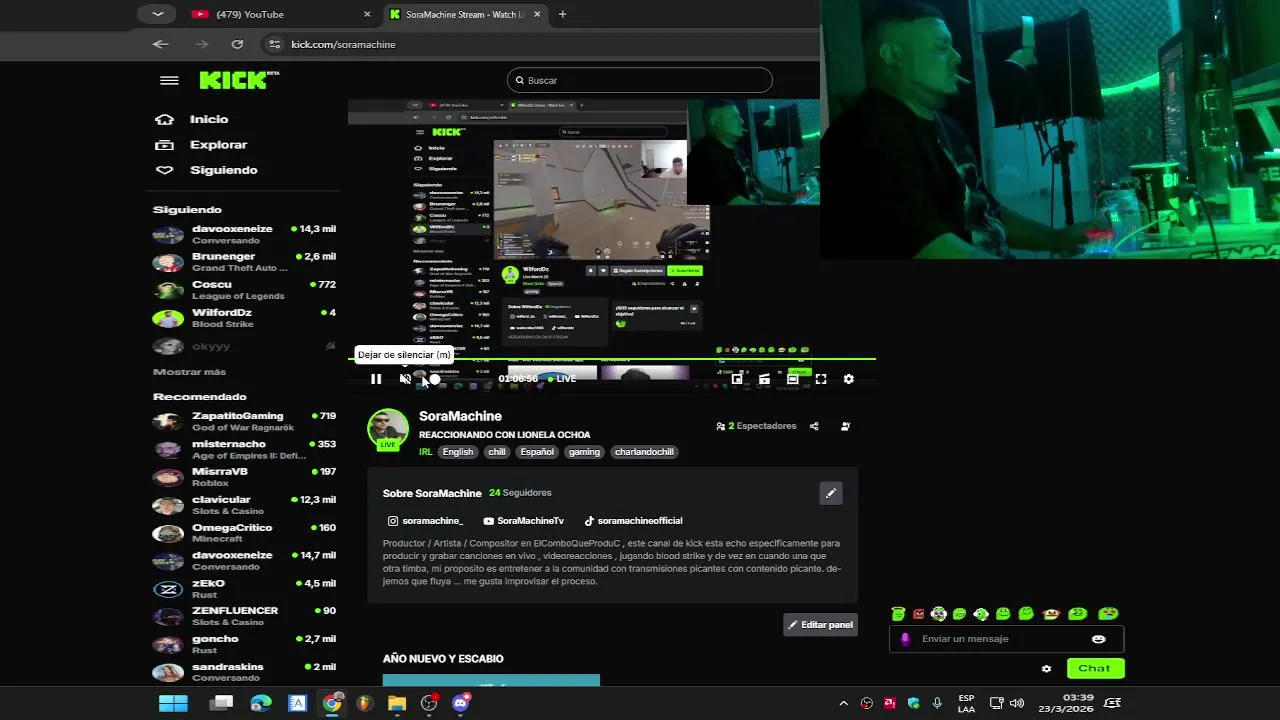1280x720 pixels.
Task: Open chat settings gear icon
Action: coord(1047,669)
